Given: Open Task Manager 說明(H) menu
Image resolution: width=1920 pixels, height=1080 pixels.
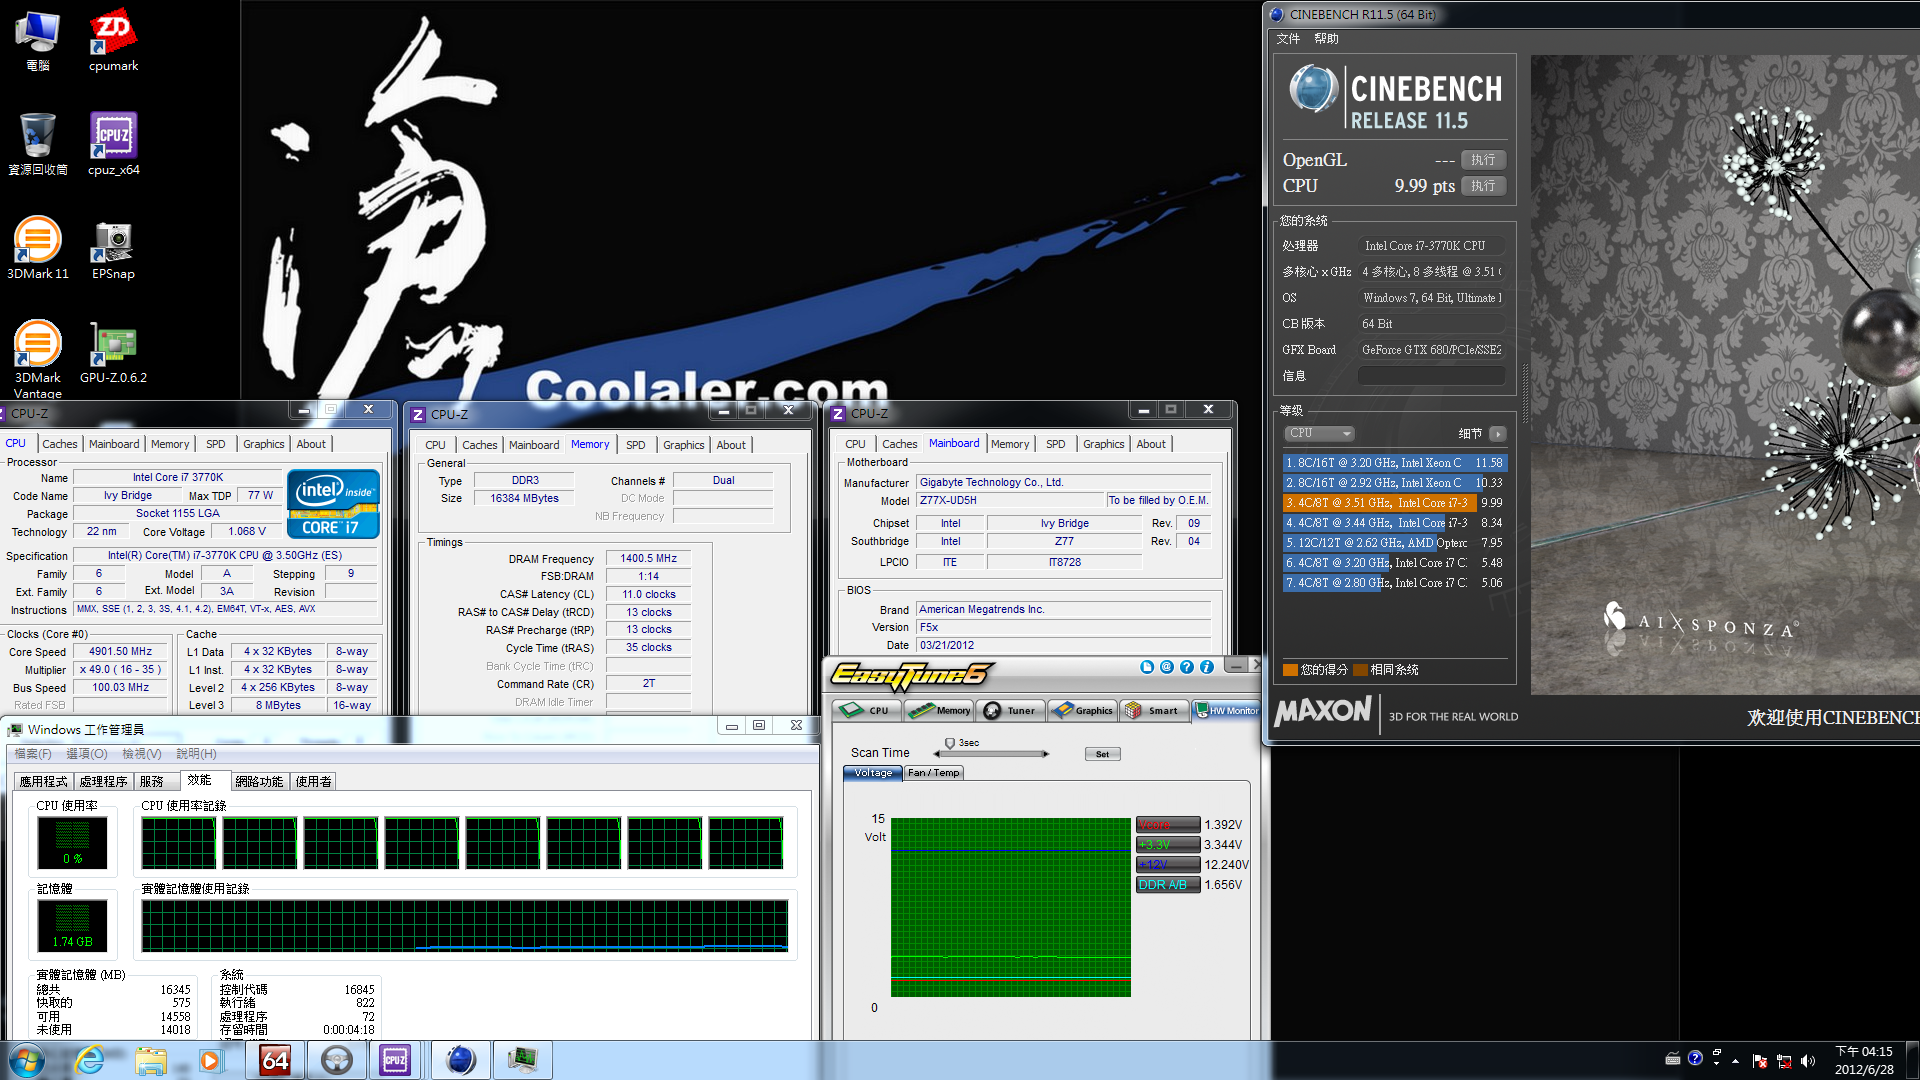Looking at the screenshot, I should 196,753.
